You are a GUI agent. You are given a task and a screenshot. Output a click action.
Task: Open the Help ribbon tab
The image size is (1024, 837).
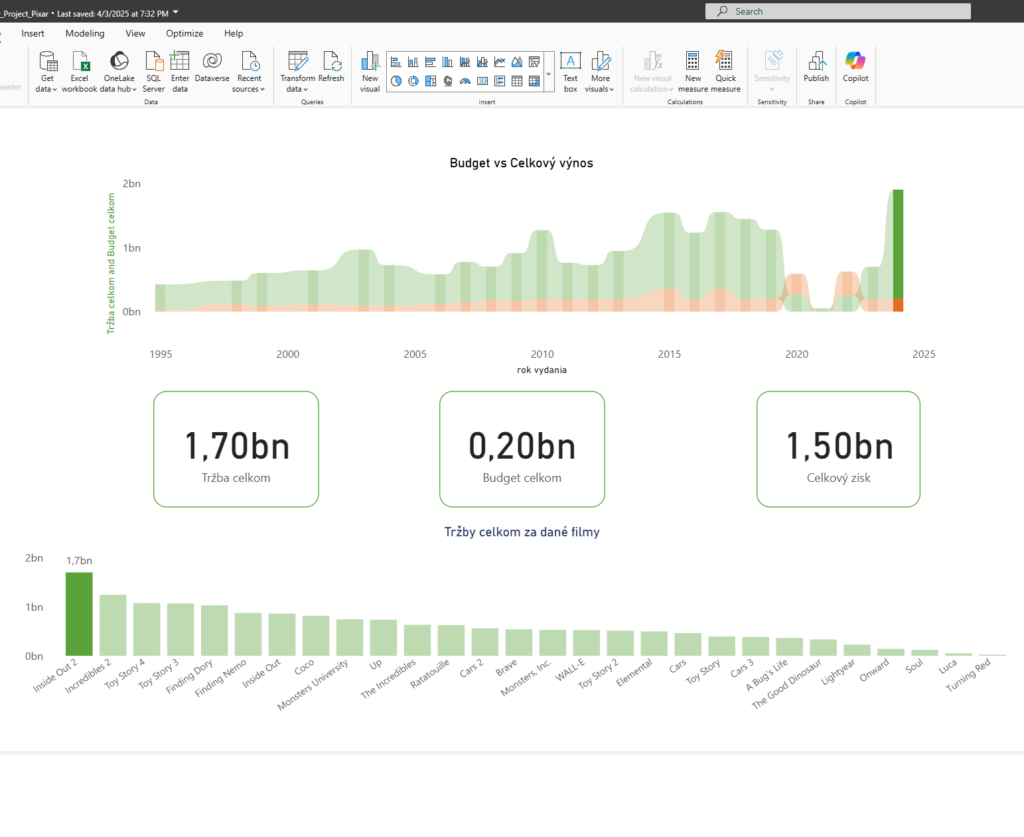tap(234, 33)
